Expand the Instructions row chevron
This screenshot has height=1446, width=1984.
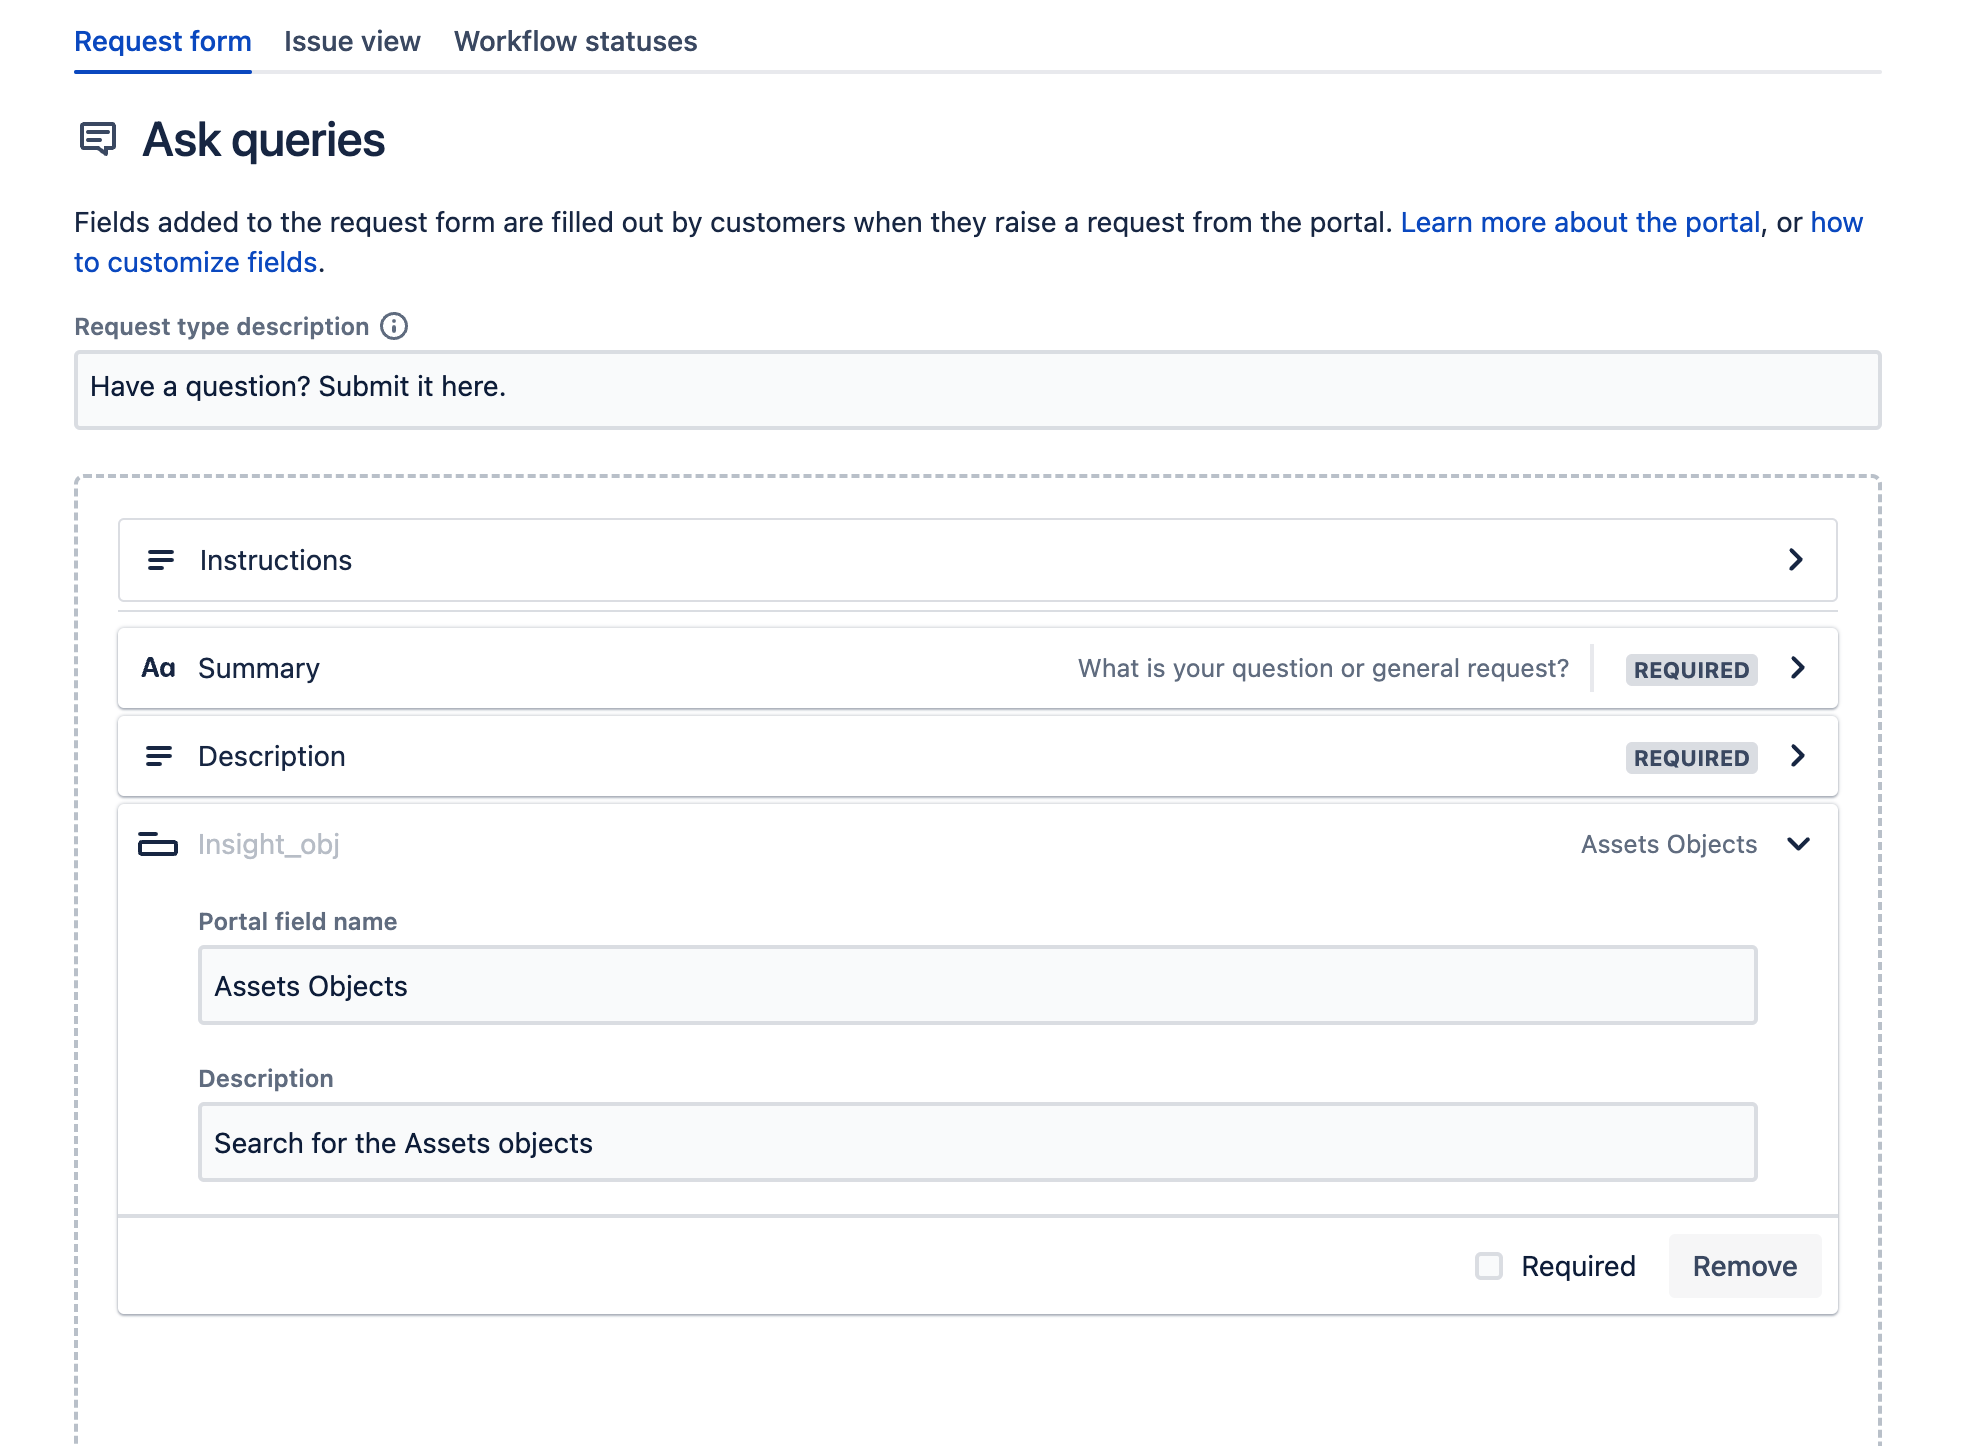coord(1796,560)
